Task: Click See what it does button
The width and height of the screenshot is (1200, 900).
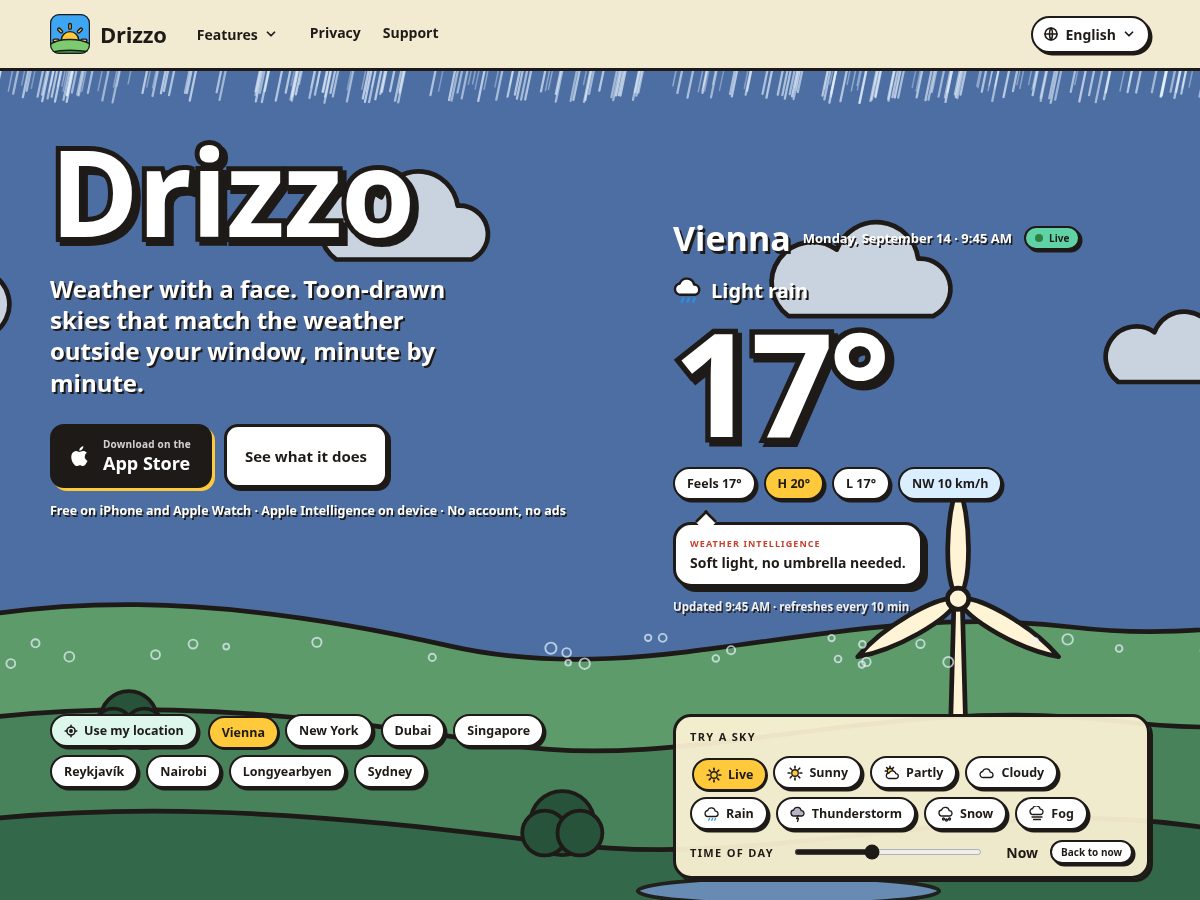Action: 305,456
